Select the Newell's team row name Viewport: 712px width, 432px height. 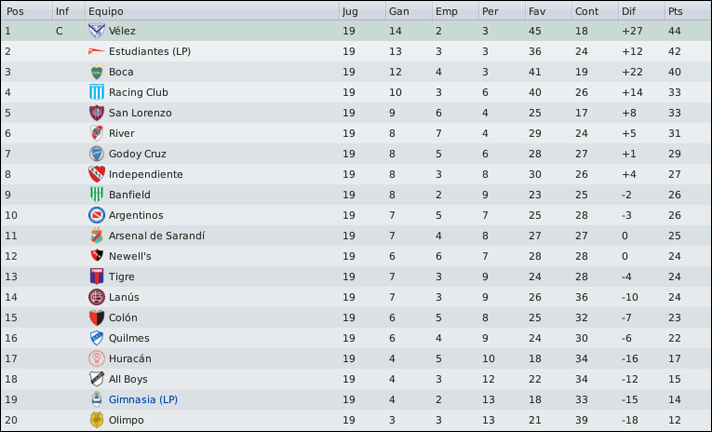click(130, 256)
